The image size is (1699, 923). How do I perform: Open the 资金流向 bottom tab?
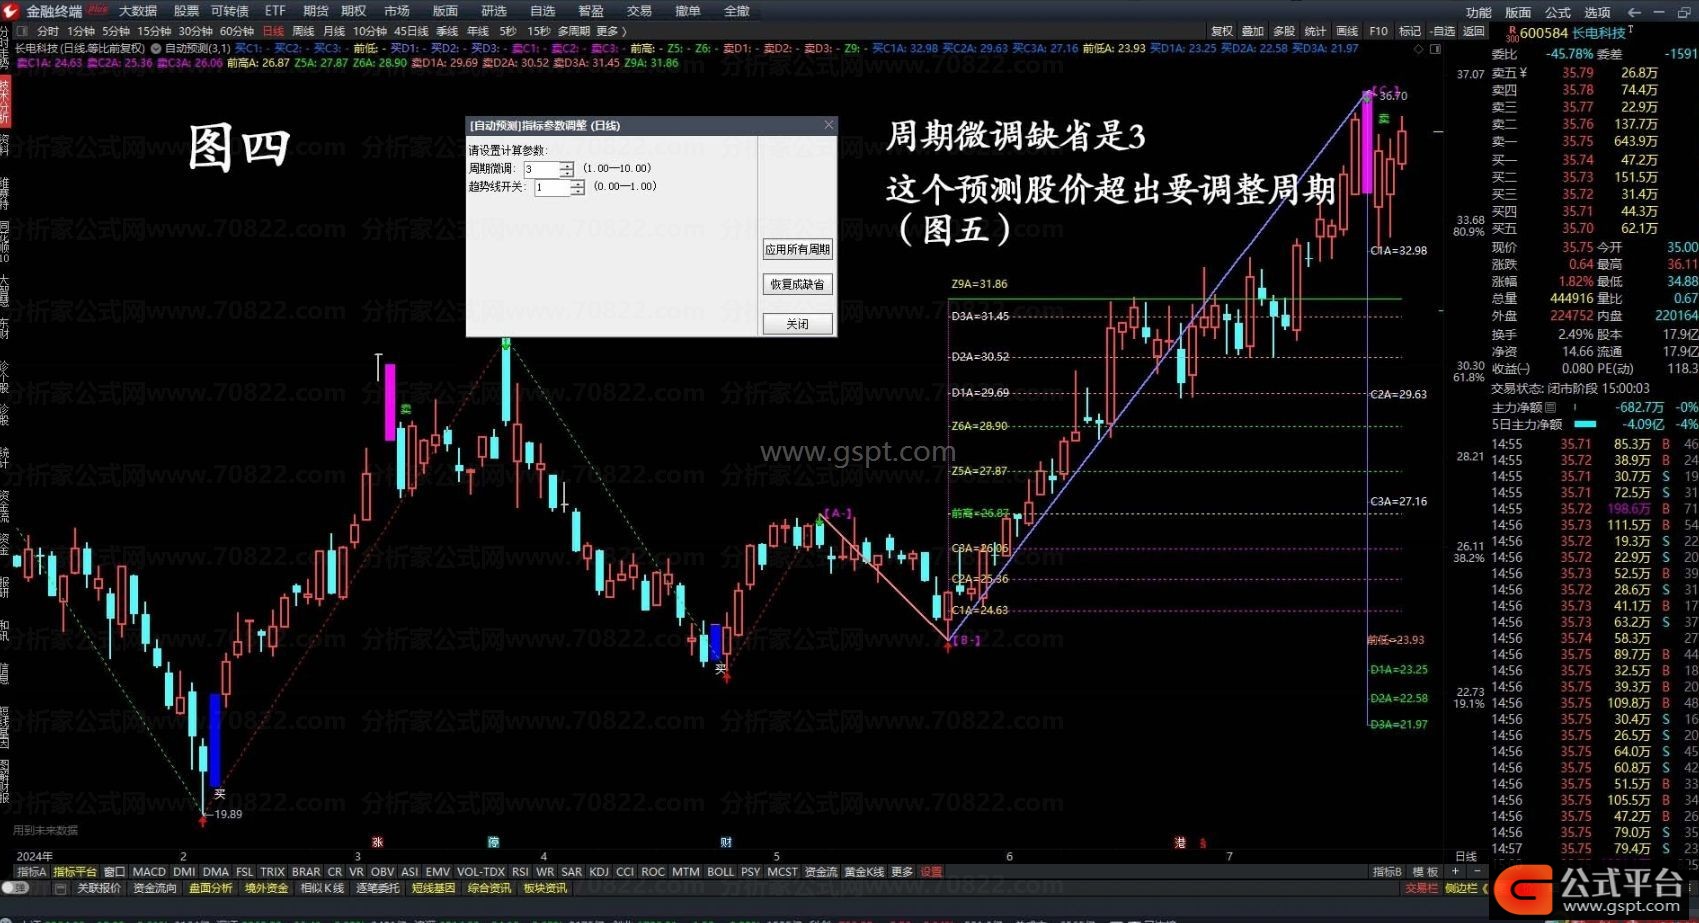[x=155, y=888]
